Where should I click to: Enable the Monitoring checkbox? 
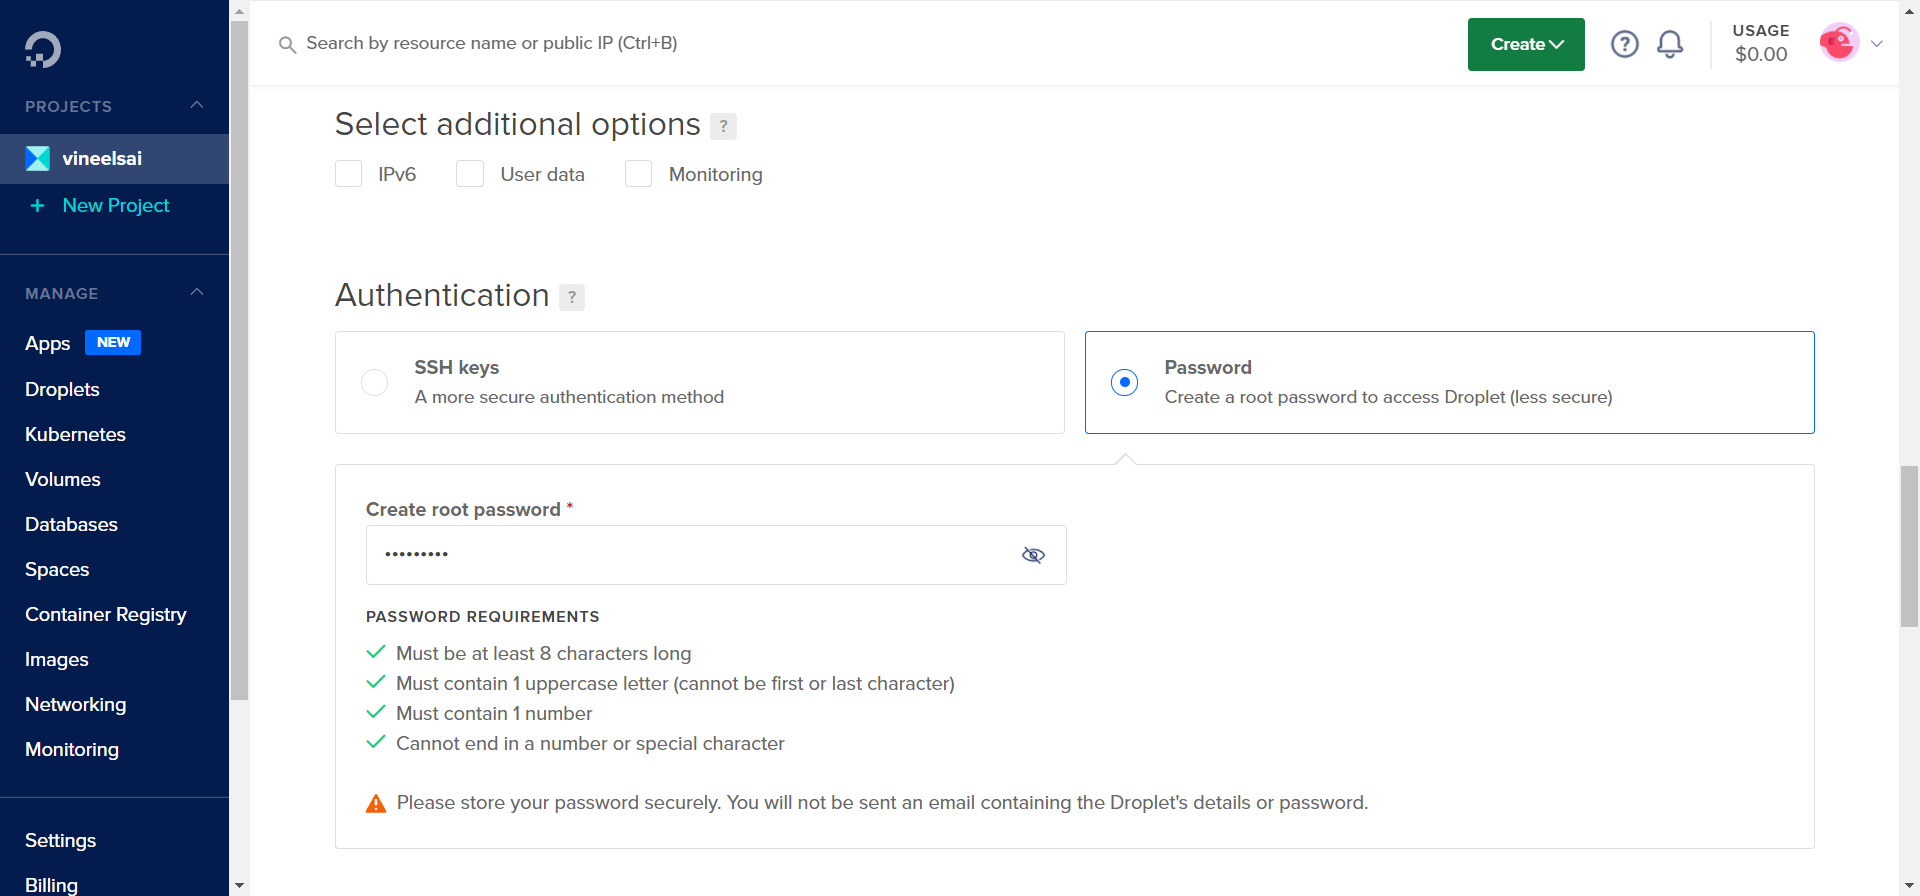(638, 173)
